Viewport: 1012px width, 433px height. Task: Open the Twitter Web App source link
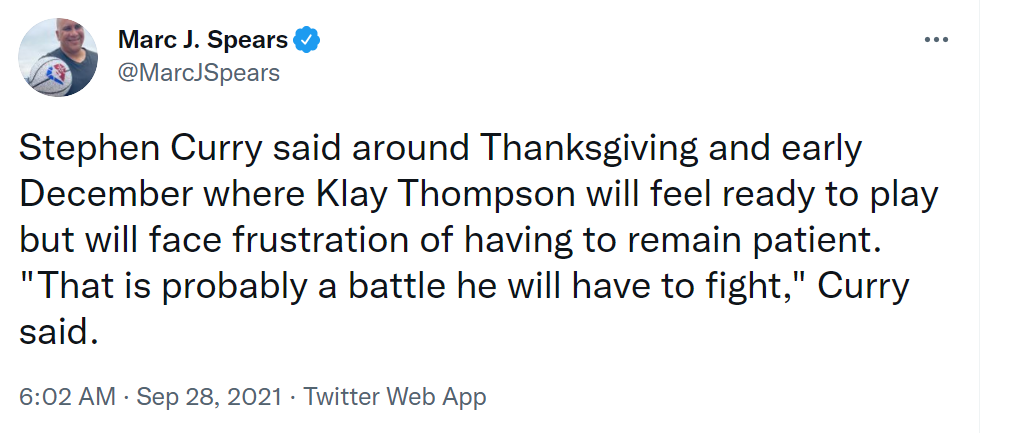coord(395,397)
